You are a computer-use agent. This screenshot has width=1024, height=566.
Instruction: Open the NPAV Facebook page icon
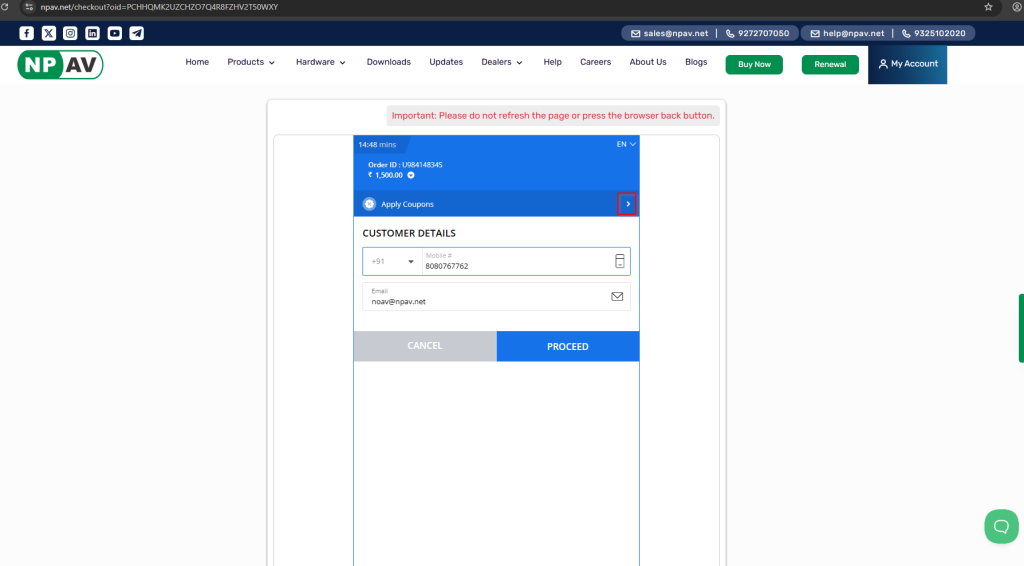pyautogui.click(x=26, y=33)
